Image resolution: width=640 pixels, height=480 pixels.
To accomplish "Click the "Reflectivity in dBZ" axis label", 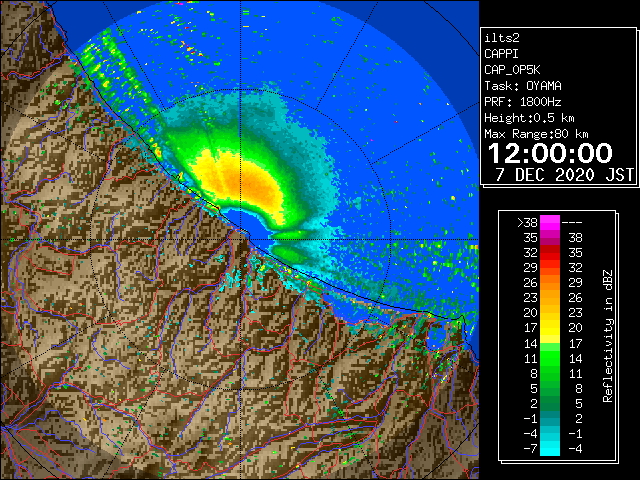I will pos(608,336).
